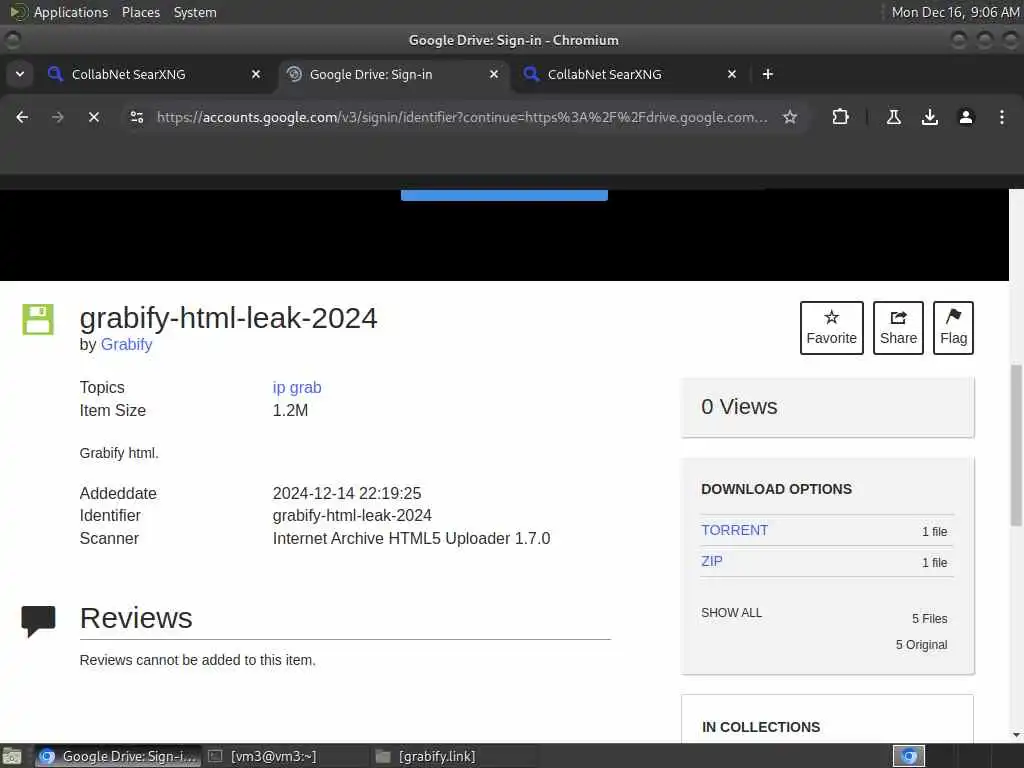This screenshot has height=768, width=1024.
Task: Switch to the last CollabNet SearXNG tab
Action: tap(632, 74)
